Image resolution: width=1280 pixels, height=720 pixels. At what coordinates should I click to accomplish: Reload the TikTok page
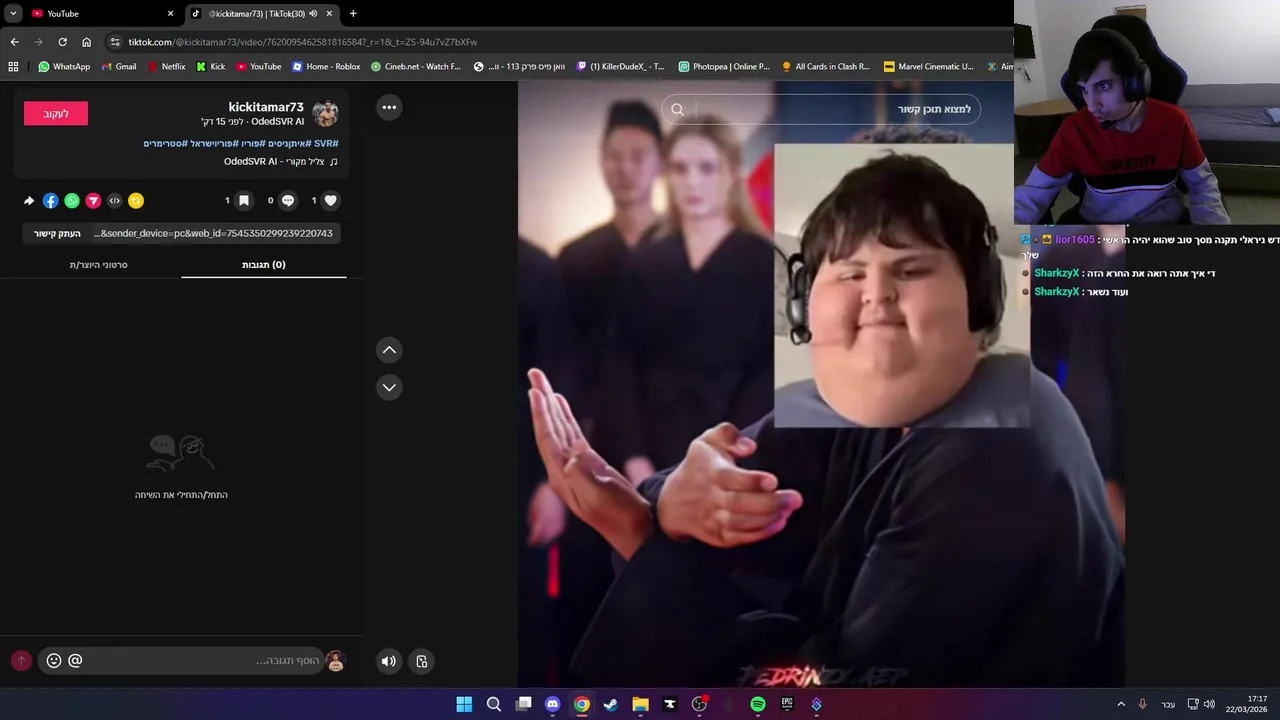(62, 42)
